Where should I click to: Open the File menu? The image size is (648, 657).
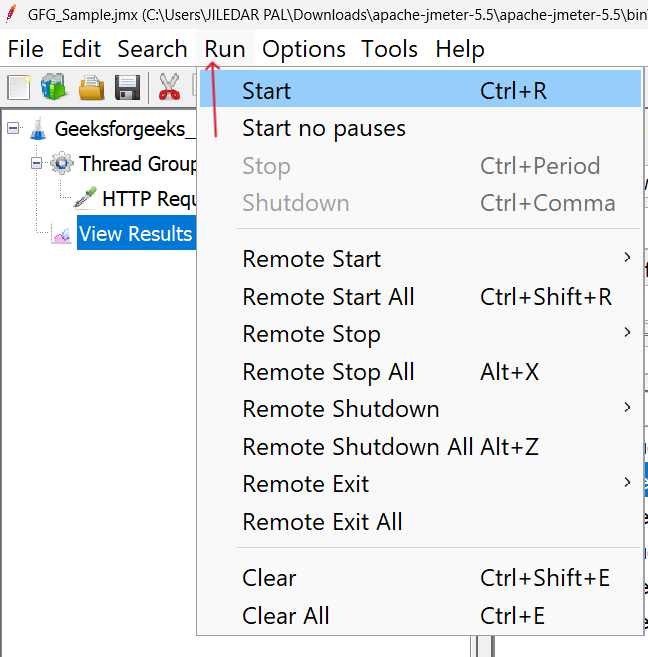25,49
